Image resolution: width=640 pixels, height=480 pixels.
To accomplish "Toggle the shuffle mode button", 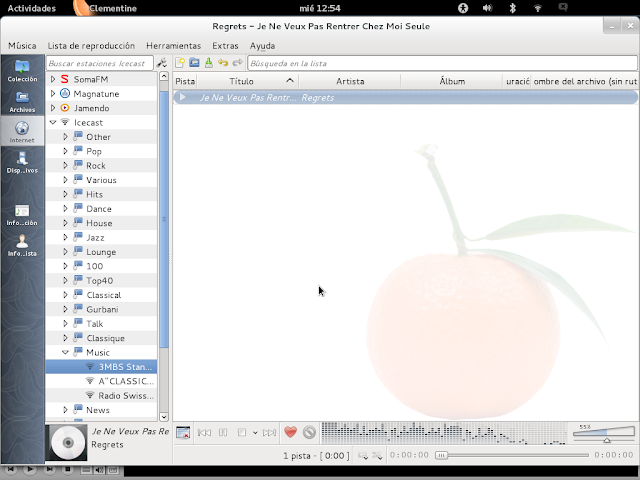I will click(x=378, y=456).
